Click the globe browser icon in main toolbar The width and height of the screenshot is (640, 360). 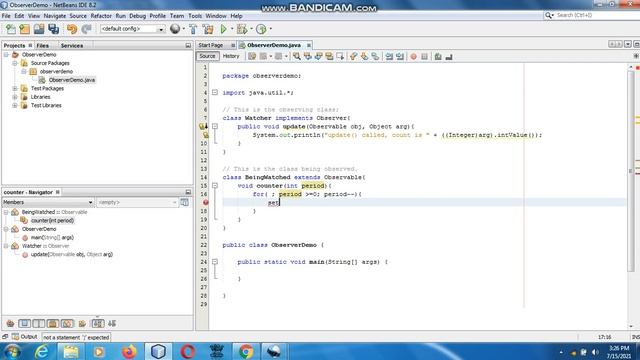(x=175, y=29)
